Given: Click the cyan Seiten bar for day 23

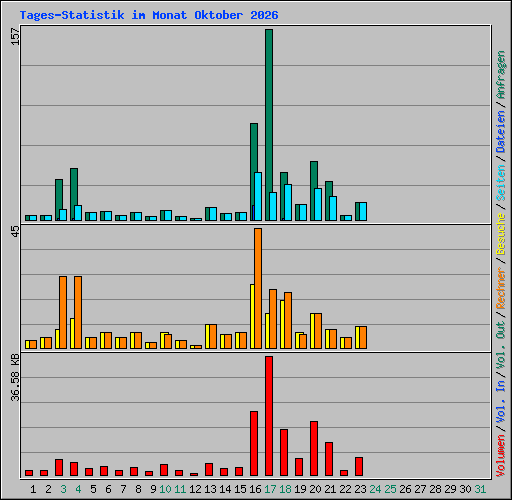Looking at the screenshot, I should (x=363, y=211).
